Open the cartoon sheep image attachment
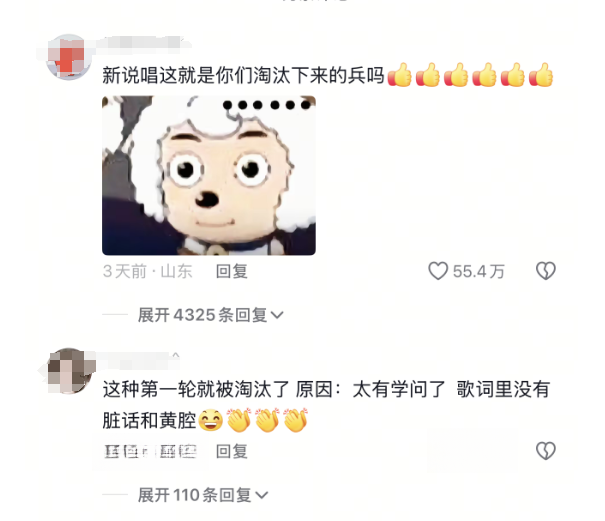Viewport: 605px width, 521px height. (x=209, y=175)
